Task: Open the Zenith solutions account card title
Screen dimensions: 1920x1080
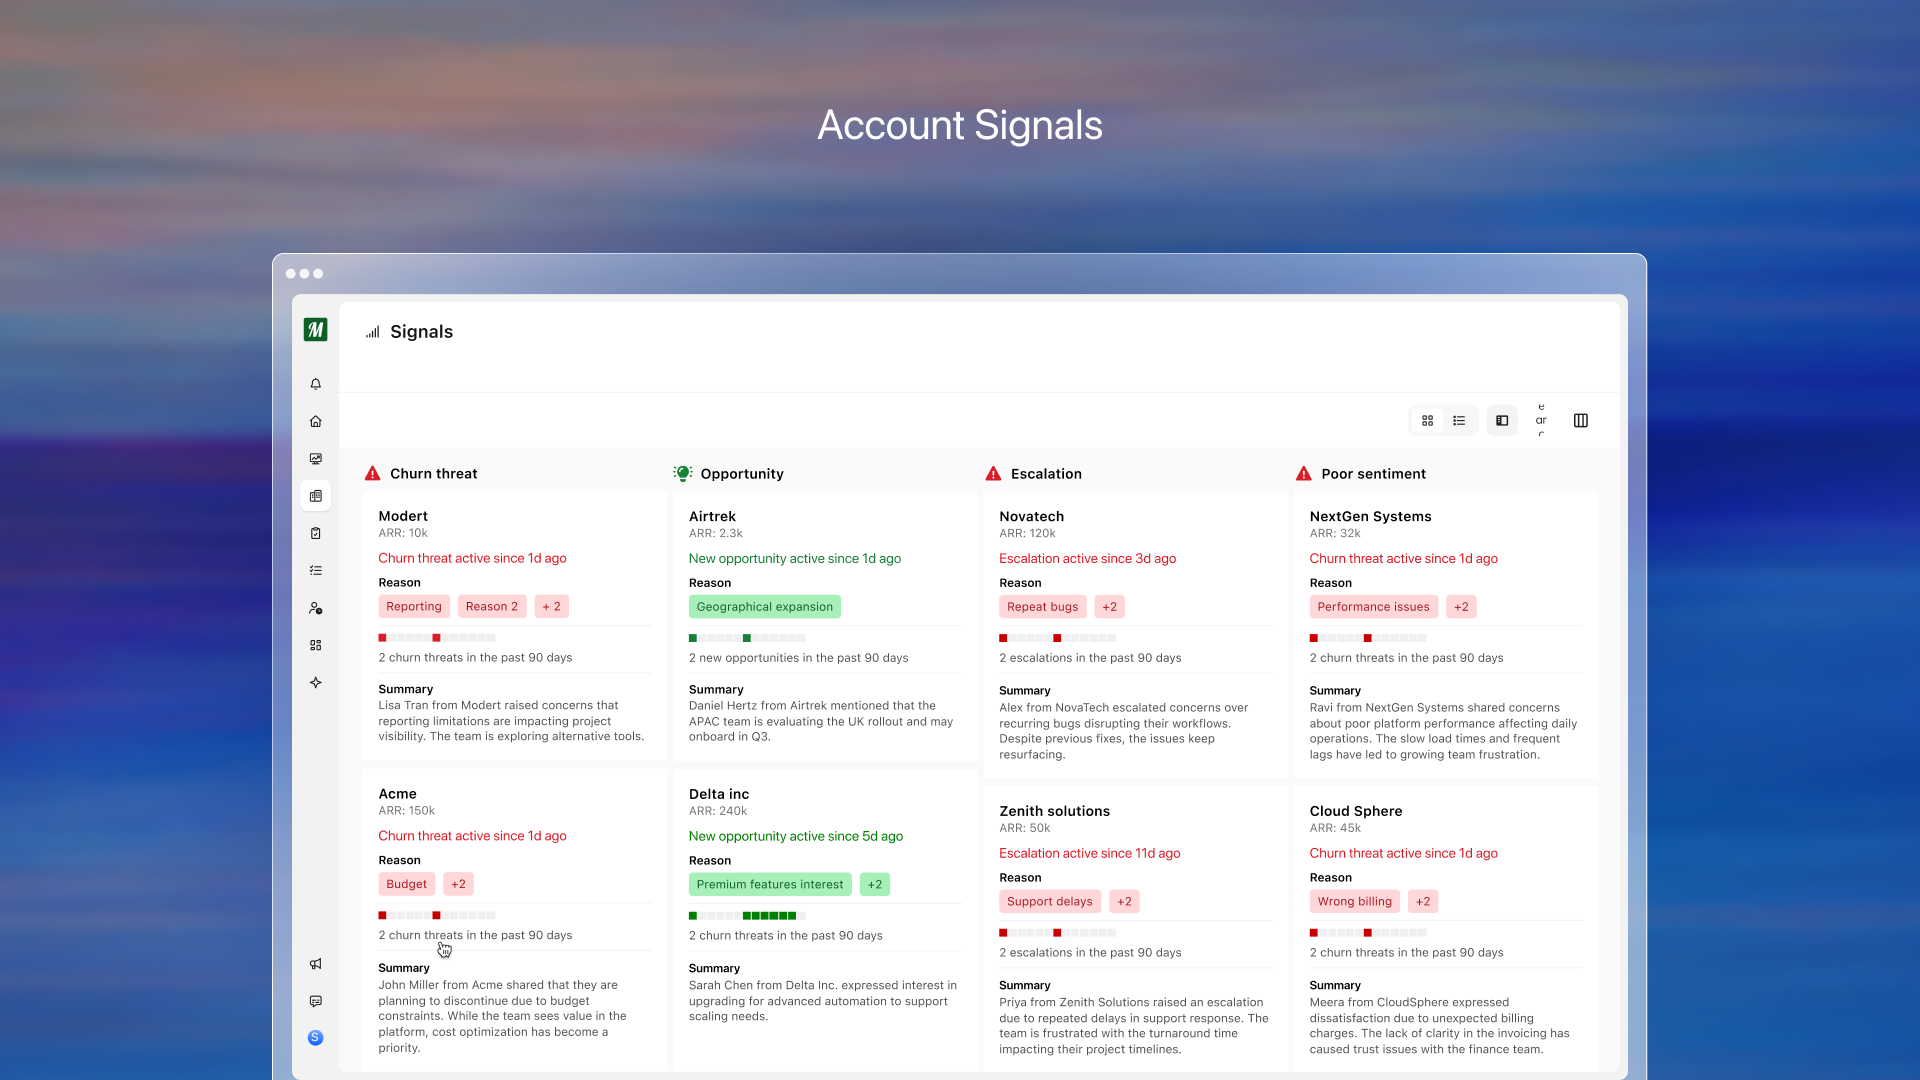Action: coord(1054,811)
